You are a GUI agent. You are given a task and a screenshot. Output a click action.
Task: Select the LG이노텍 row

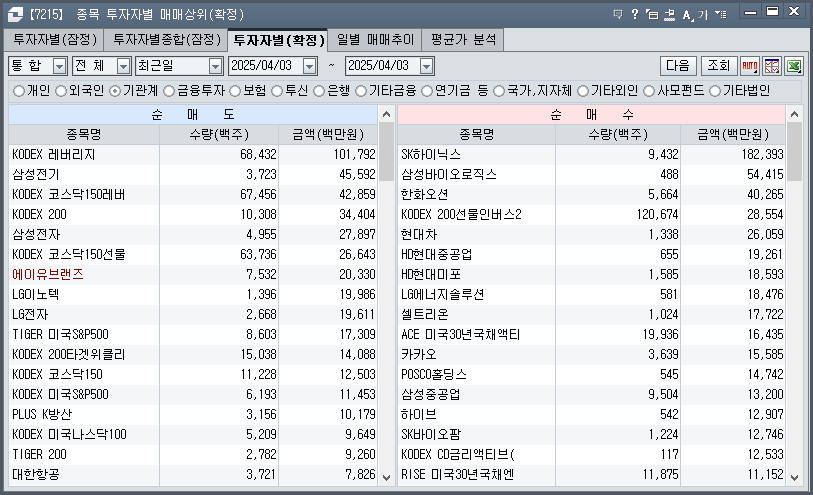(x=193, y=294)
